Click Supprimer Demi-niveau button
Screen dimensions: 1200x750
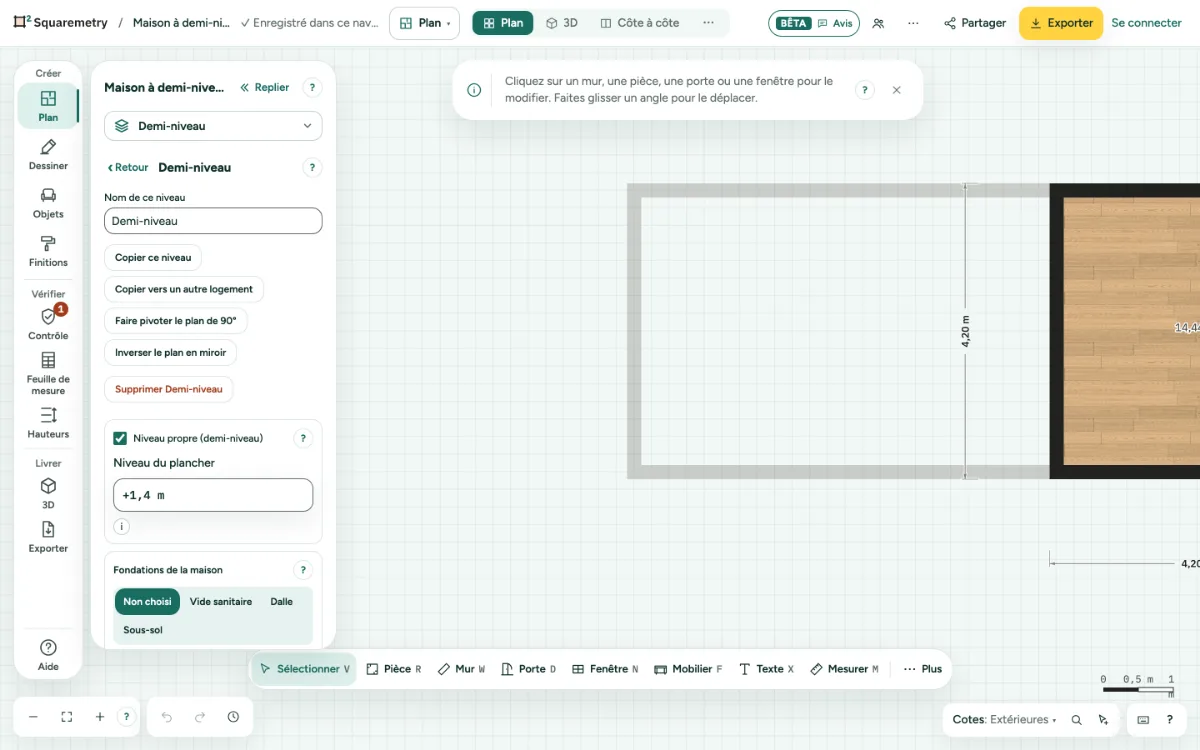point(169,389)
